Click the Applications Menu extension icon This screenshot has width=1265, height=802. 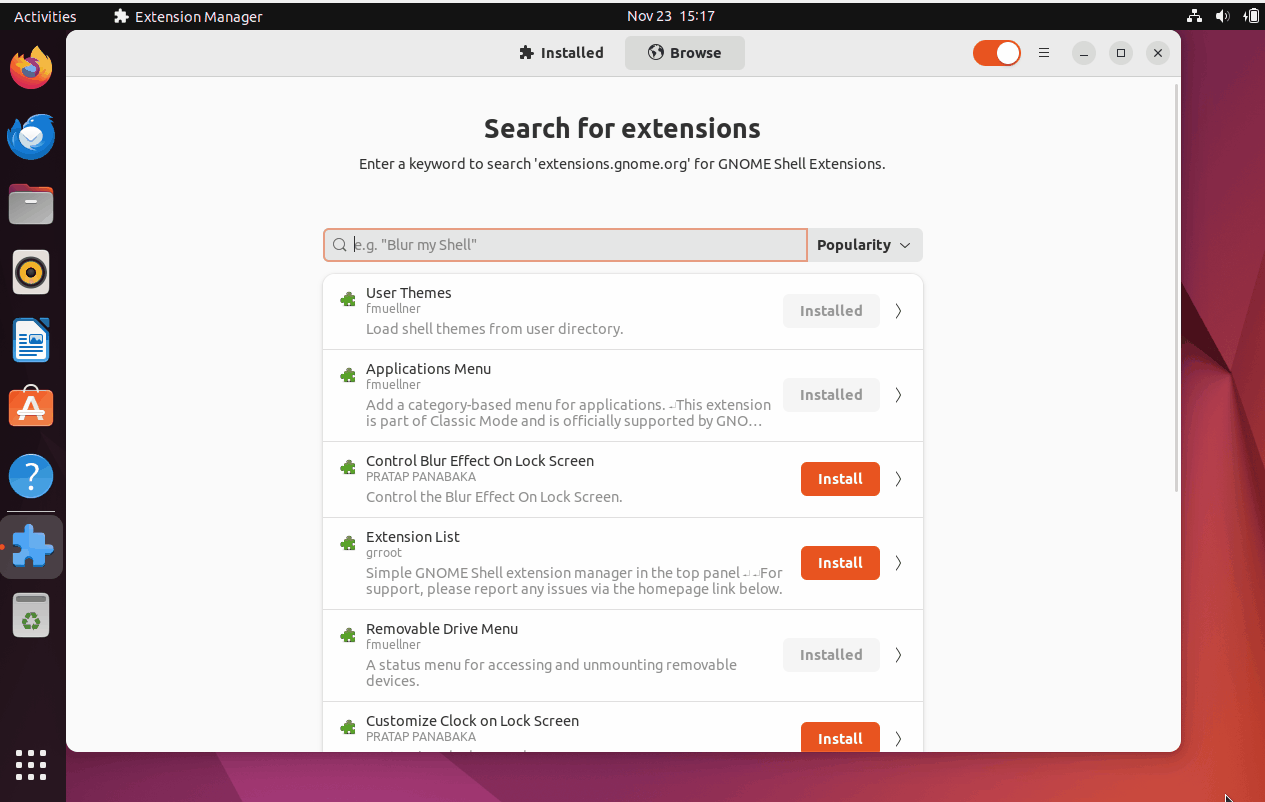[347, 375]
